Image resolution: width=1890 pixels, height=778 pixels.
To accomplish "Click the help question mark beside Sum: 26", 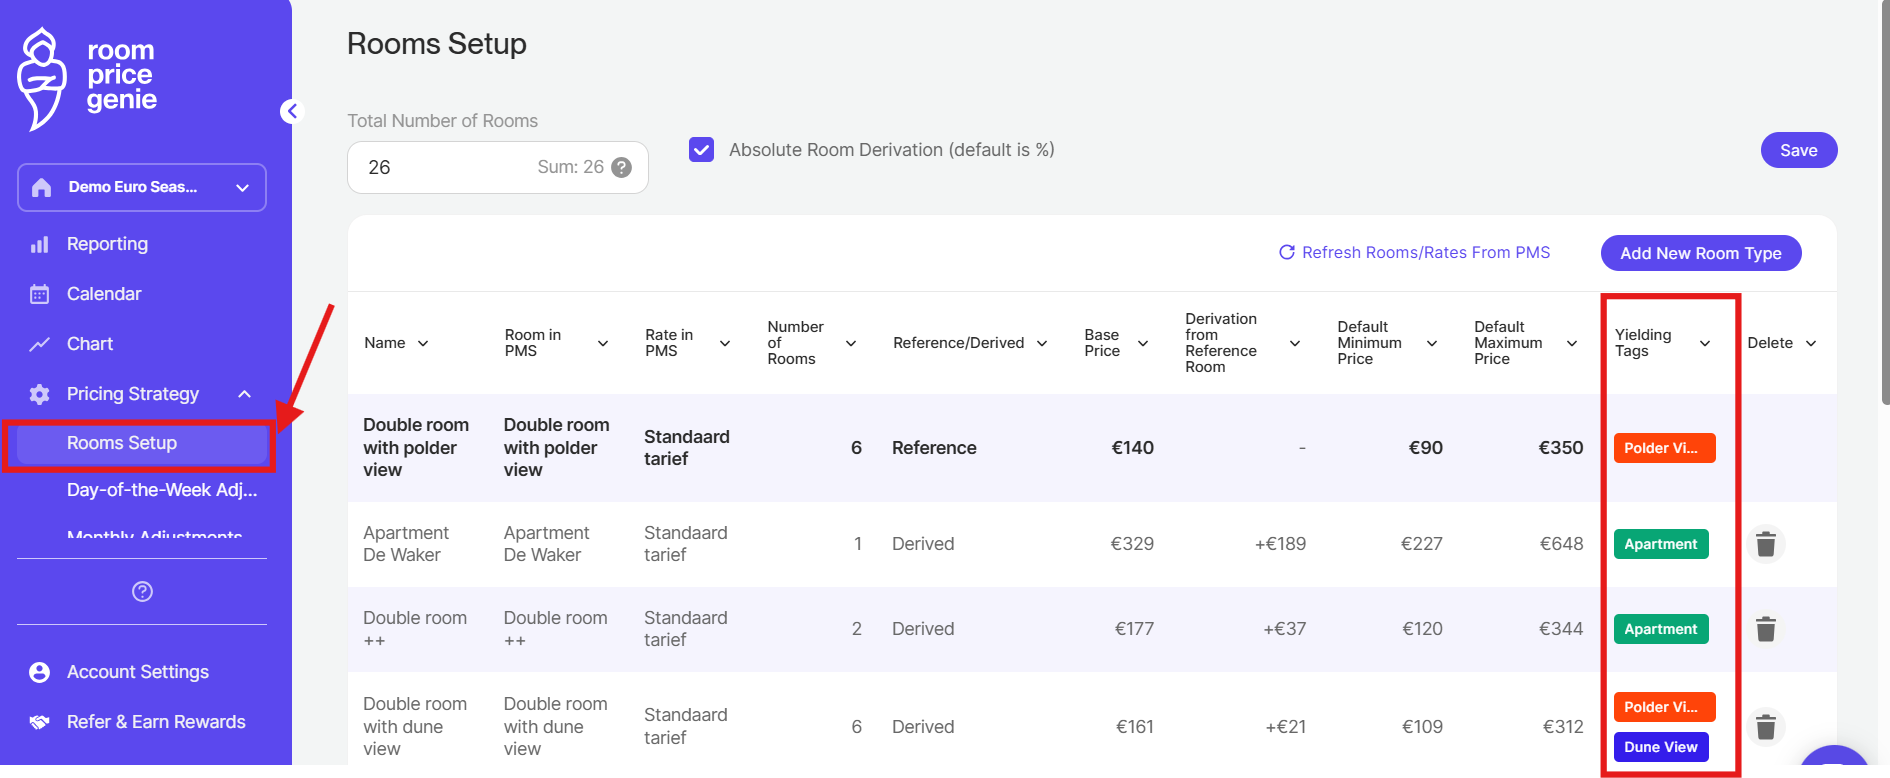I will point(621,167).
